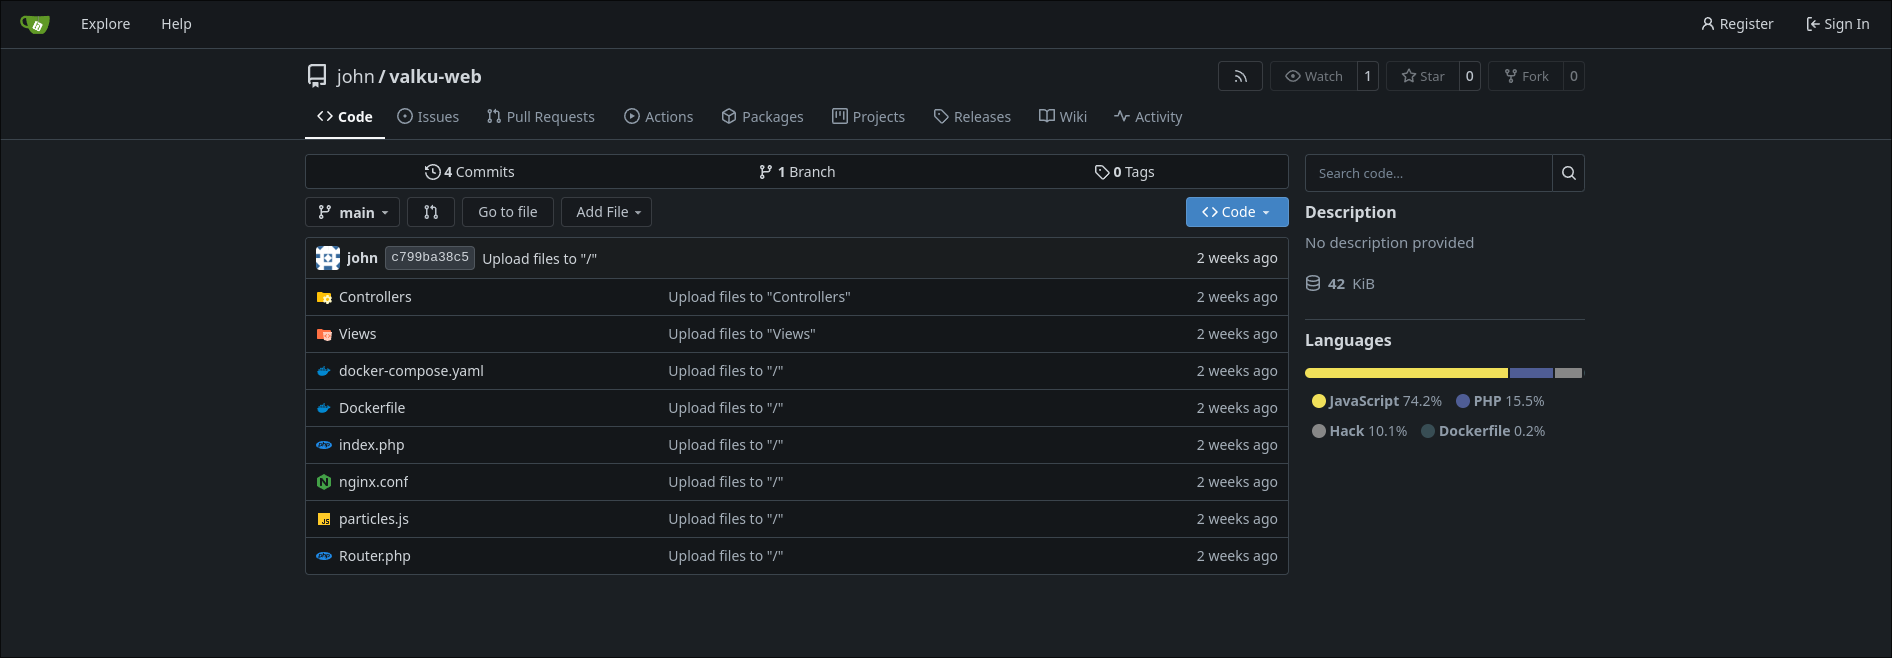This screenshot has height=658, width=1892.
Task: Switch to the Issues tab
Action: 428,117
